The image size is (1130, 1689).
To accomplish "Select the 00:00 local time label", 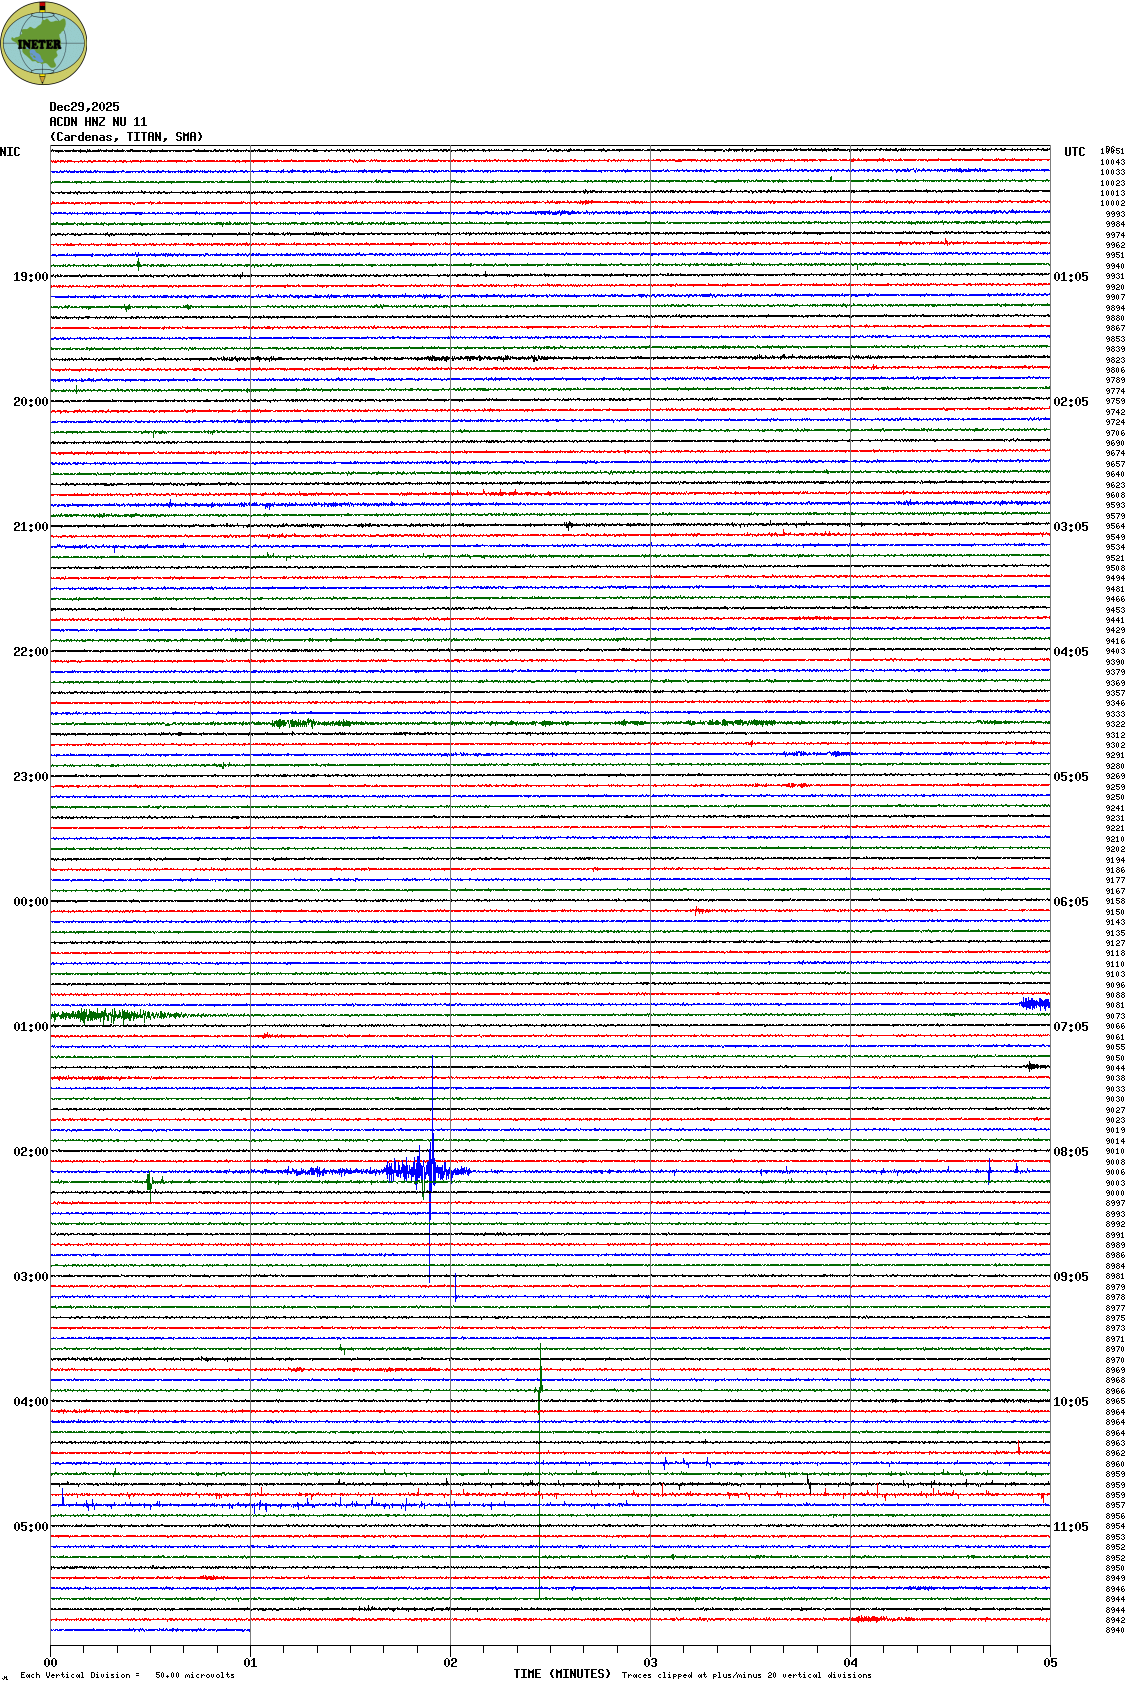I will pos(30,902).
